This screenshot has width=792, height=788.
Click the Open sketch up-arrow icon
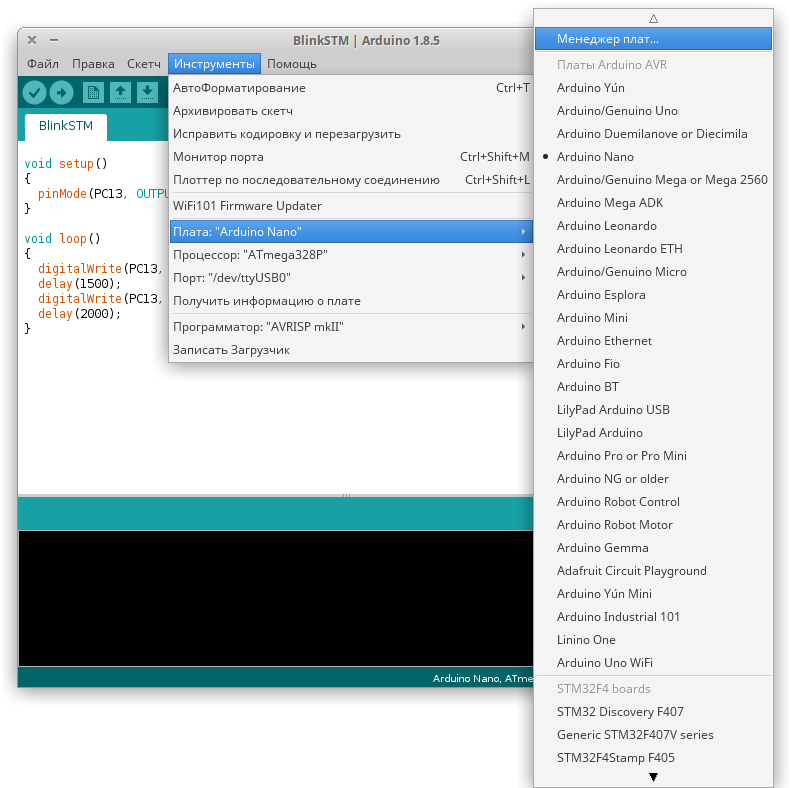click(x=120, y=92)
